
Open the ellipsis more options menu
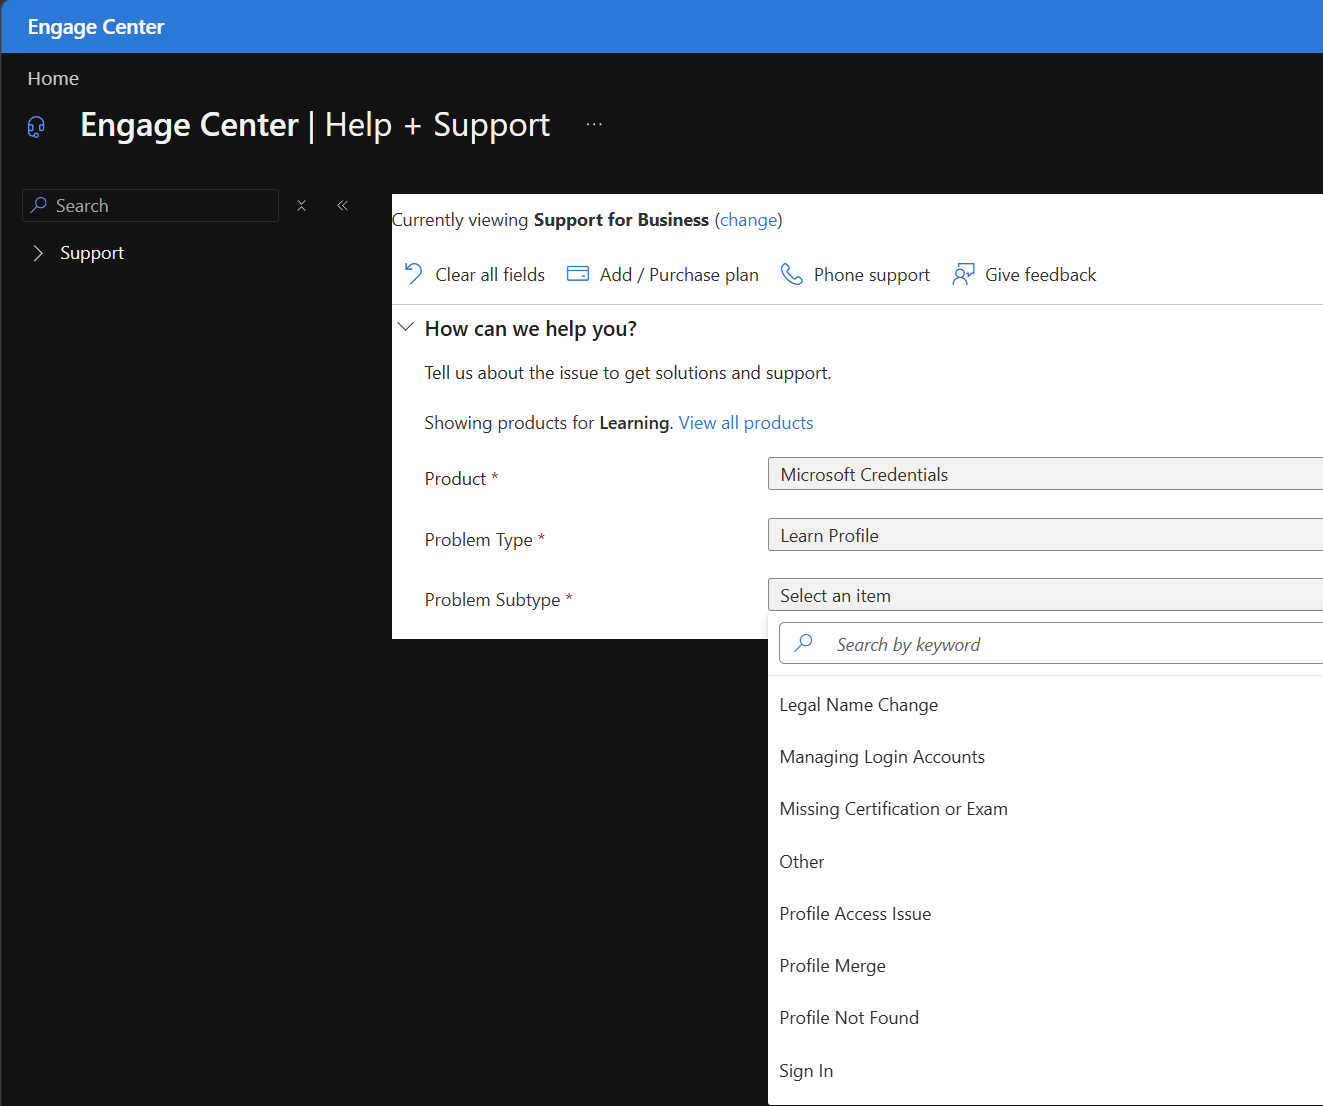point(594,124)
